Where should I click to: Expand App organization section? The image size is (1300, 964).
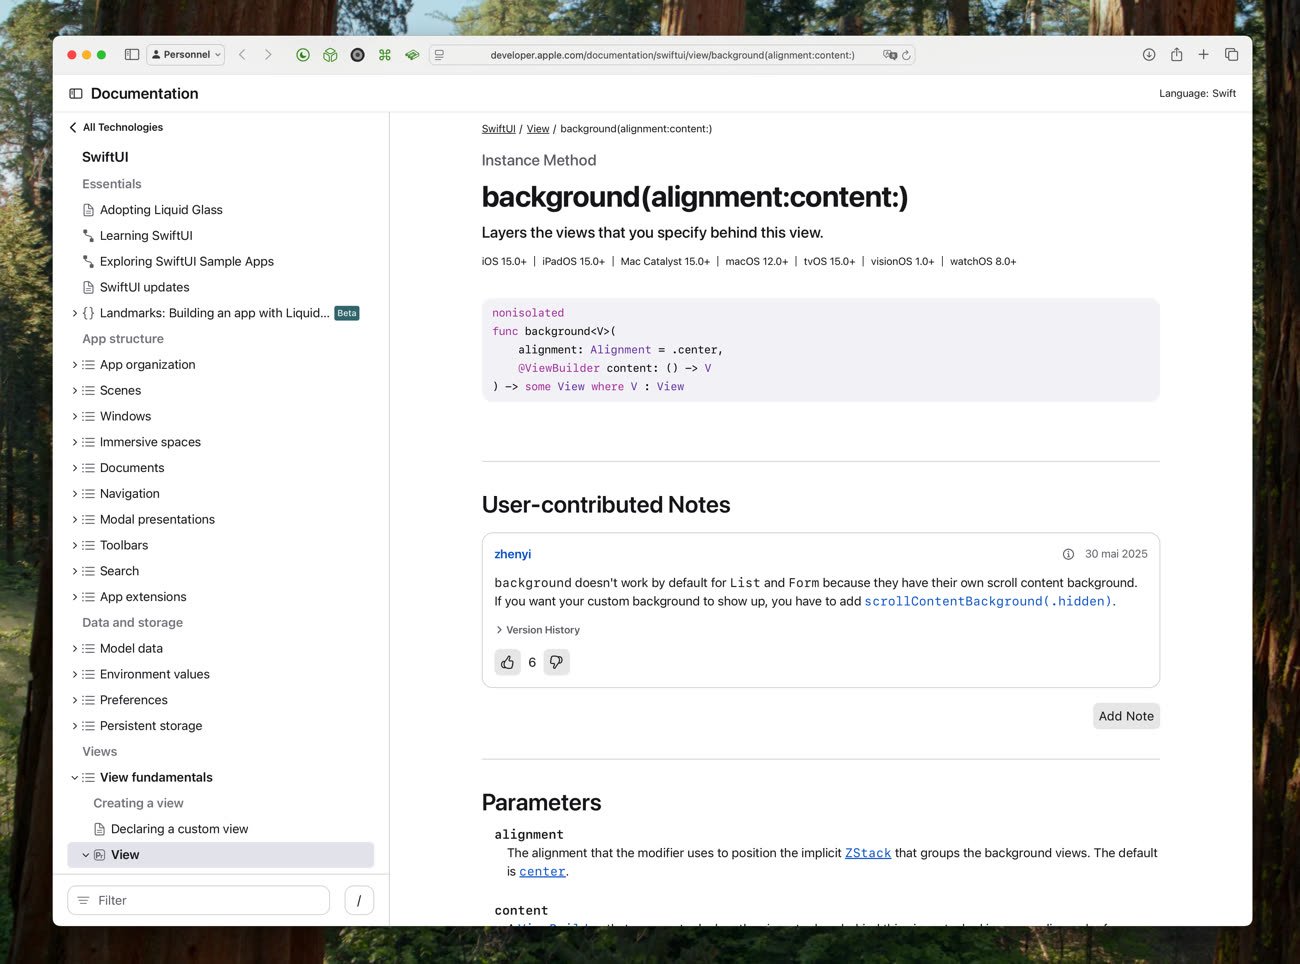coord(74,365)
